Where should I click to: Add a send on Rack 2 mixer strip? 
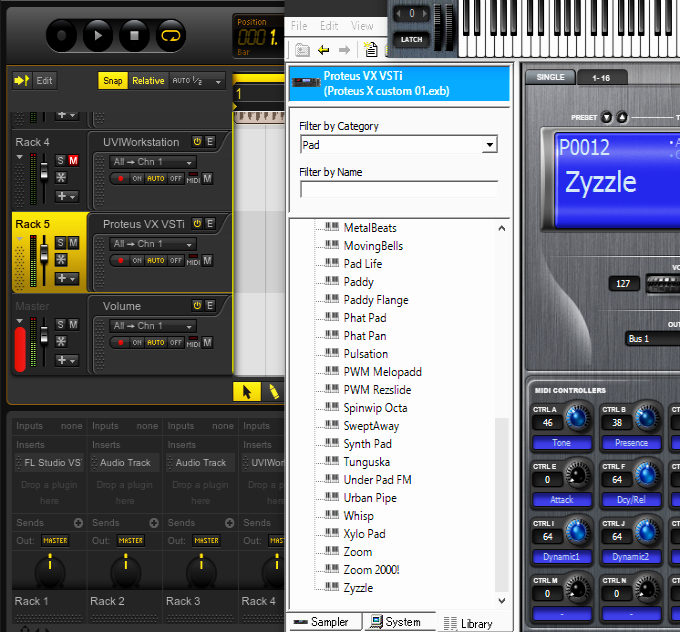click(x=154, y=523)
